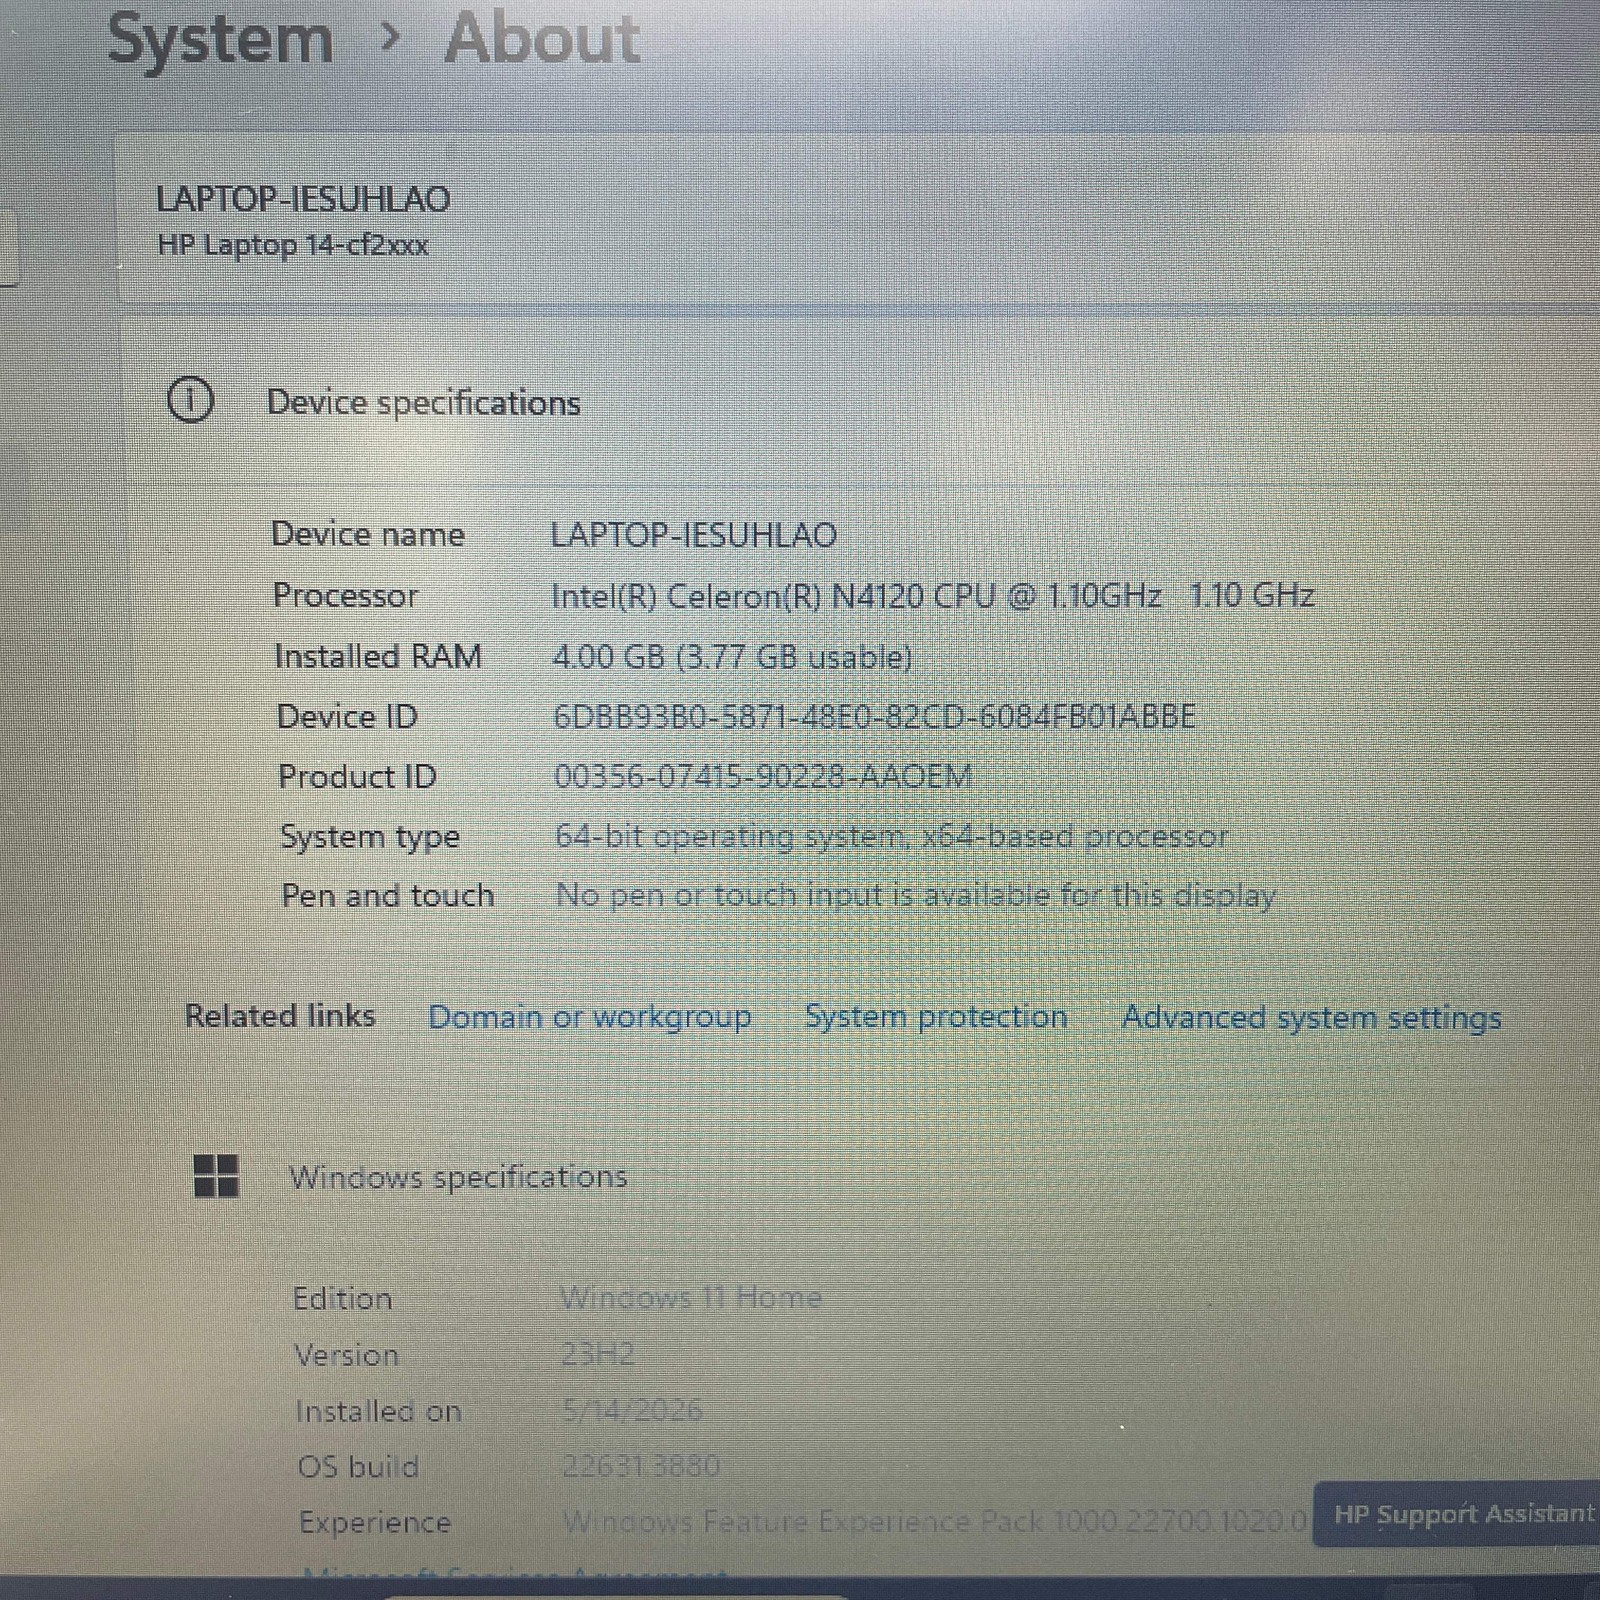Click the Installed on label
This screenshot has width=1600, height=1600.
[378, 1411]
